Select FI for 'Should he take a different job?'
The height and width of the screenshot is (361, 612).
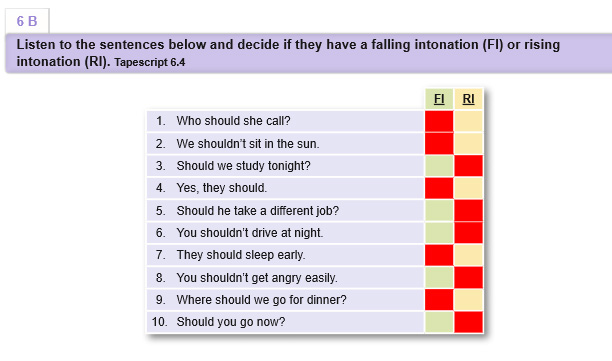click(x=439, y=211)
